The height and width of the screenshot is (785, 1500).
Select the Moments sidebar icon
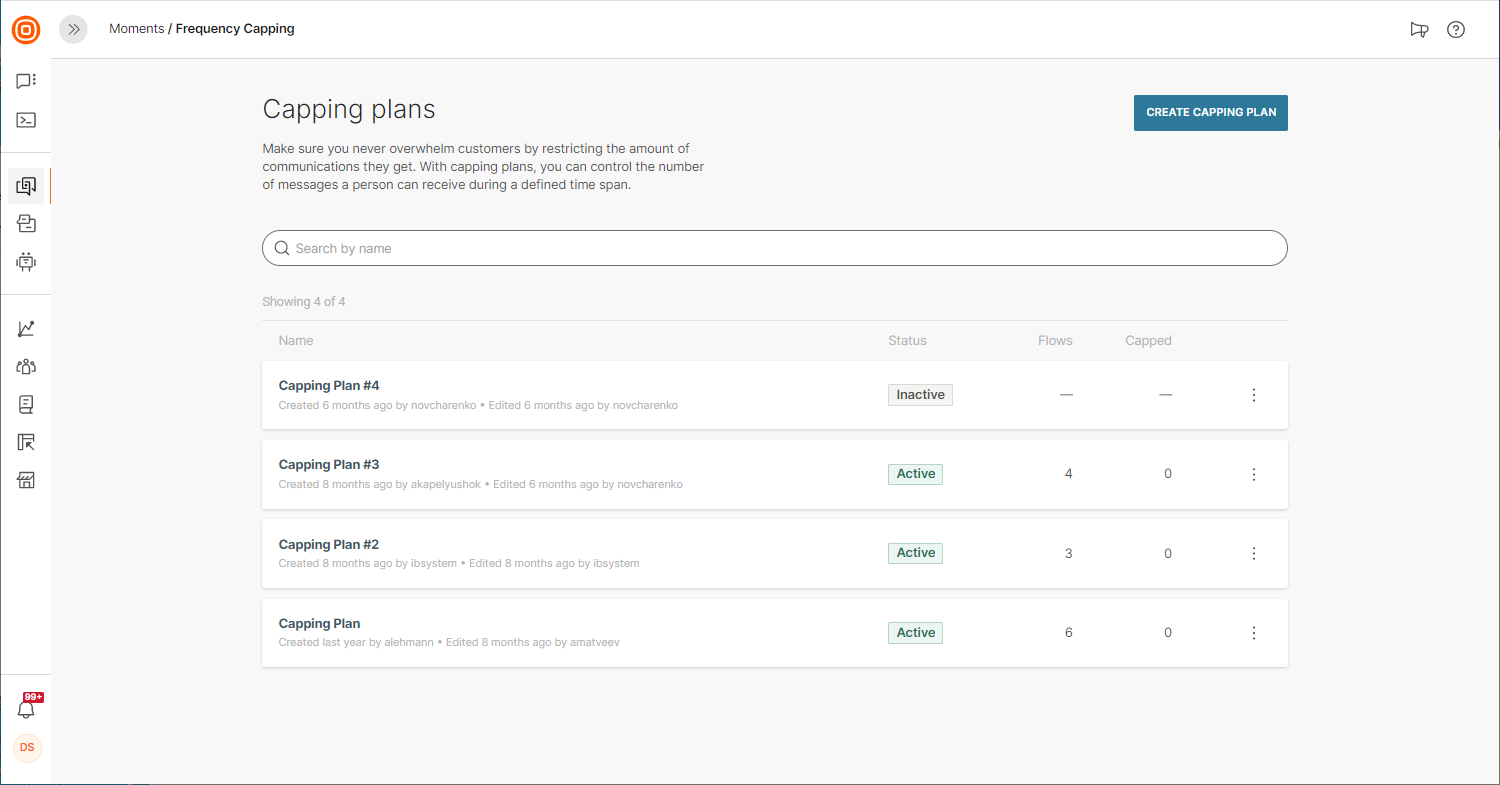point(26,186)
